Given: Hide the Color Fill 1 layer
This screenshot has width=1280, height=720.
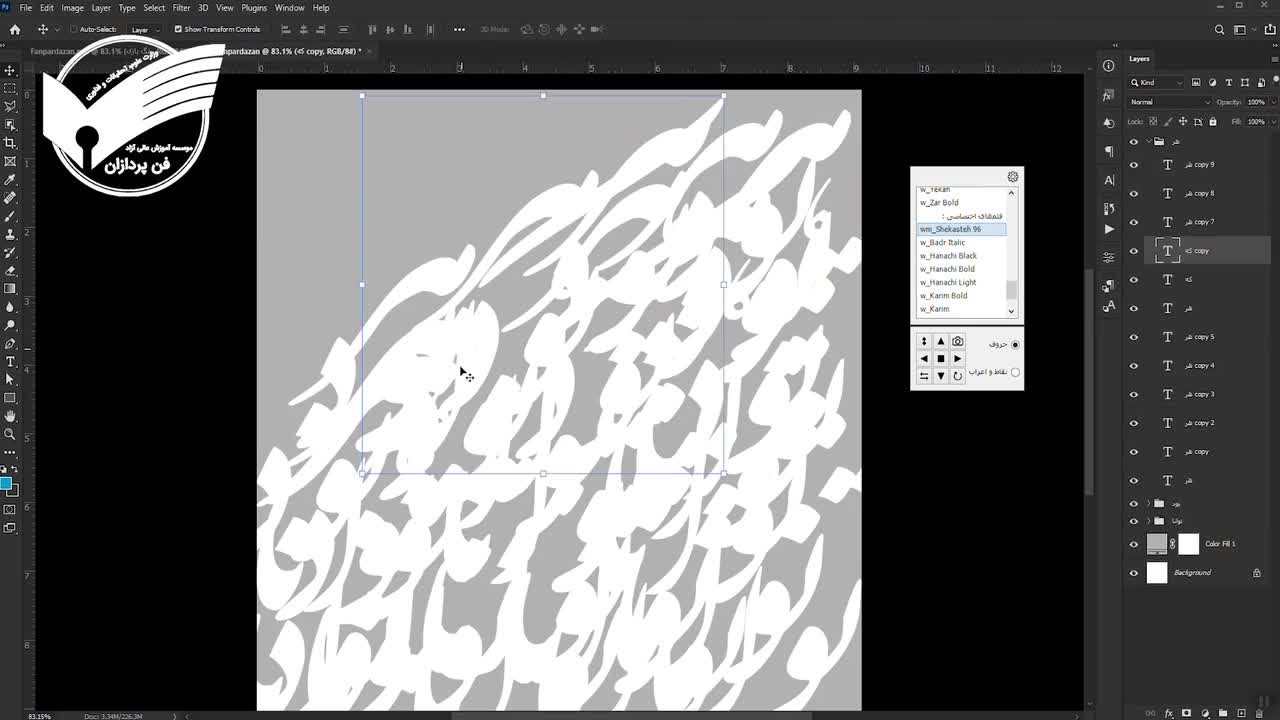Looking at the screenshot, I should pos(1133,544).
